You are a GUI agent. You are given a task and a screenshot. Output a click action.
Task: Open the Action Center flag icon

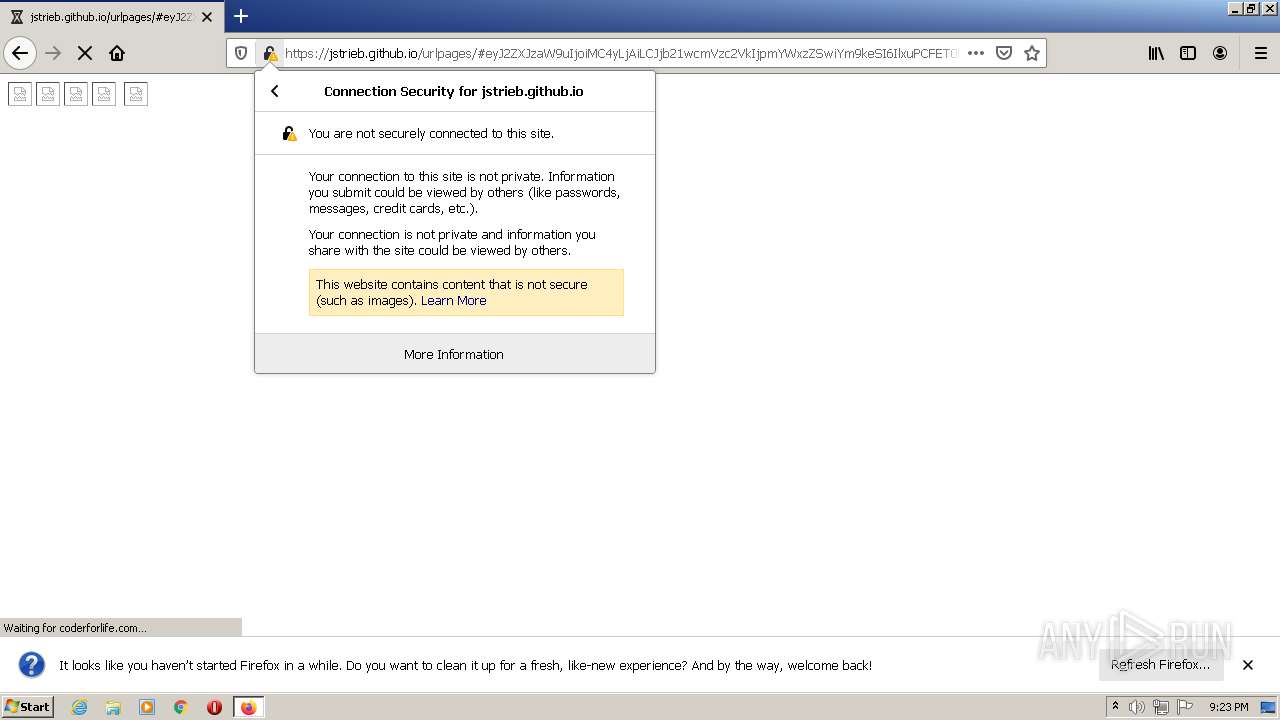(x=1185, y=707)
